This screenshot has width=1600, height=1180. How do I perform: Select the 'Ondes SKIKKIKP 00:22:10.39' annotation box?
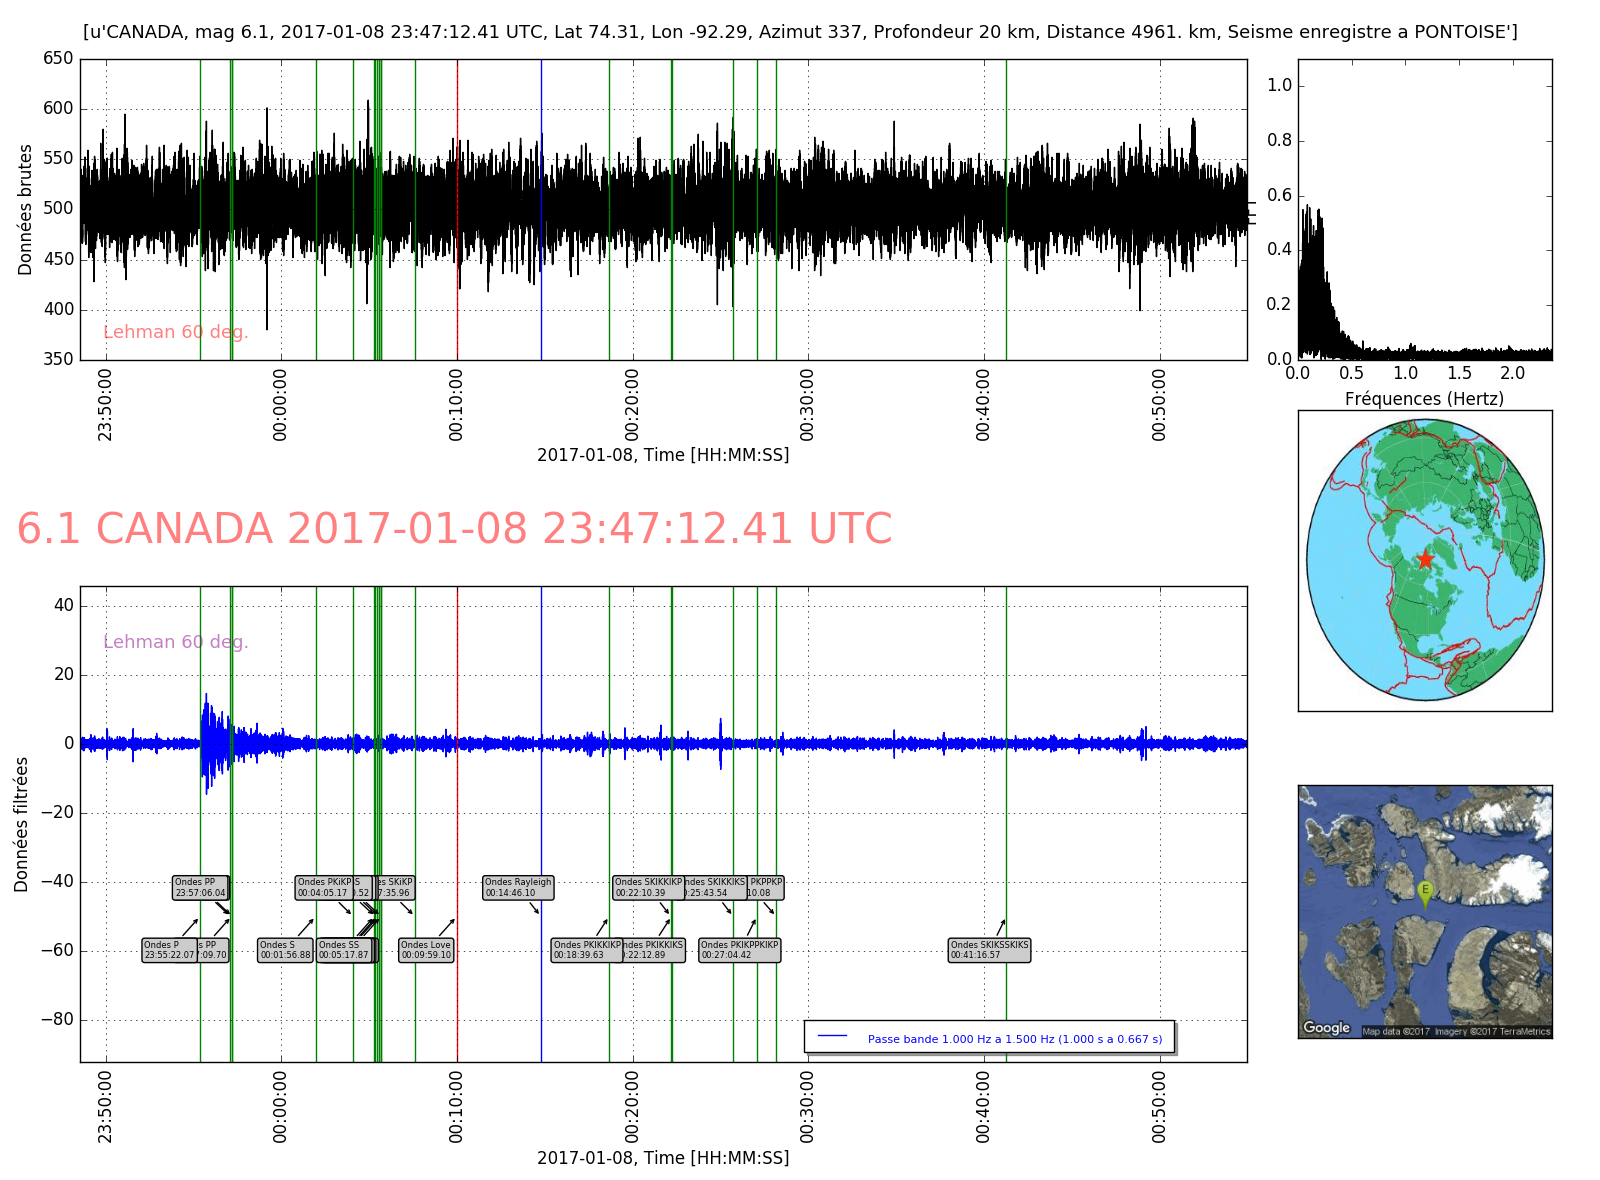(647, 888)
